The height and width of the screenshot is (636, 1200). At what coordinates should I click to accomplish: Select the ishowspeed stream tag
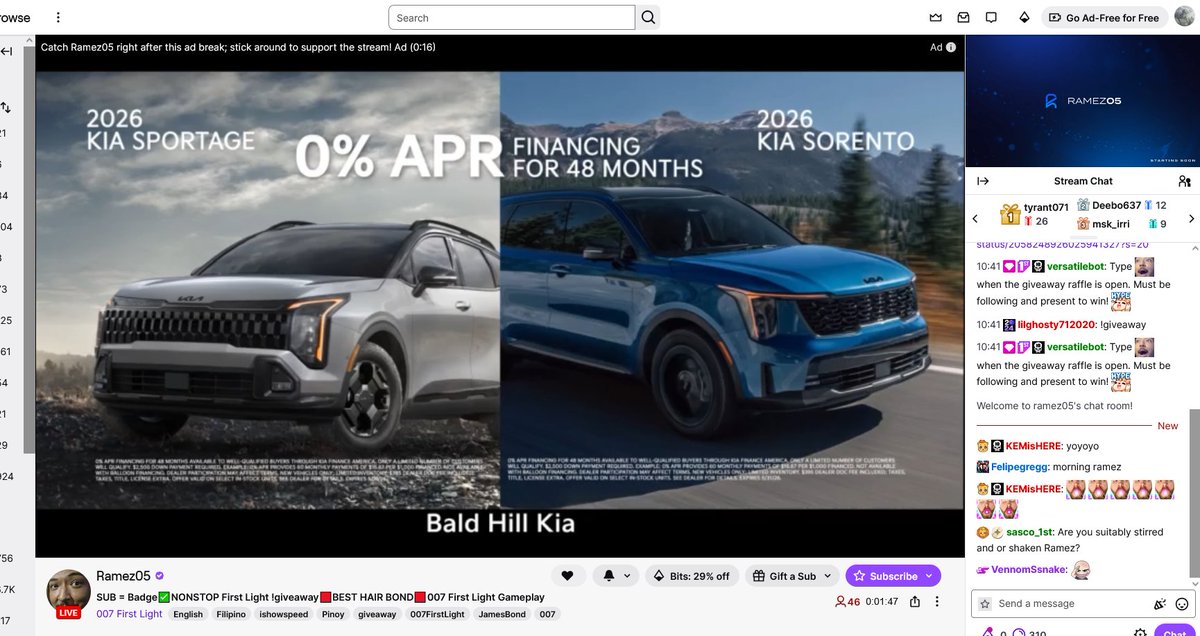(286, 614)
